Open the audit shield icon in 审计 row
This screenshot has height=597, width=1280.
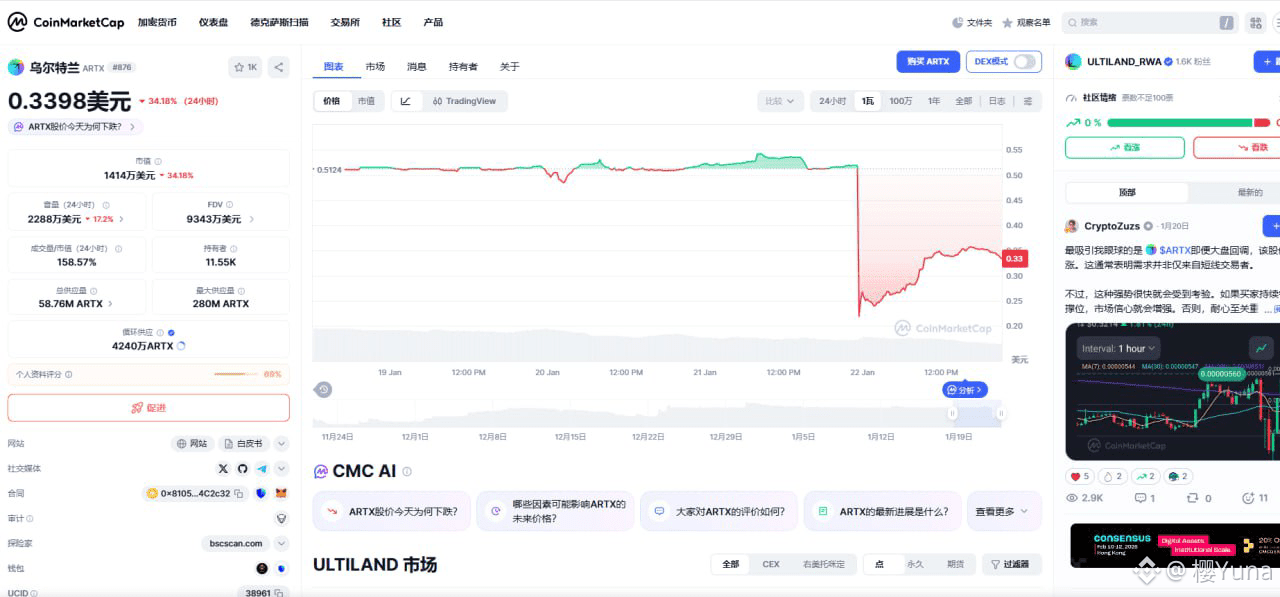click(281, 518)
